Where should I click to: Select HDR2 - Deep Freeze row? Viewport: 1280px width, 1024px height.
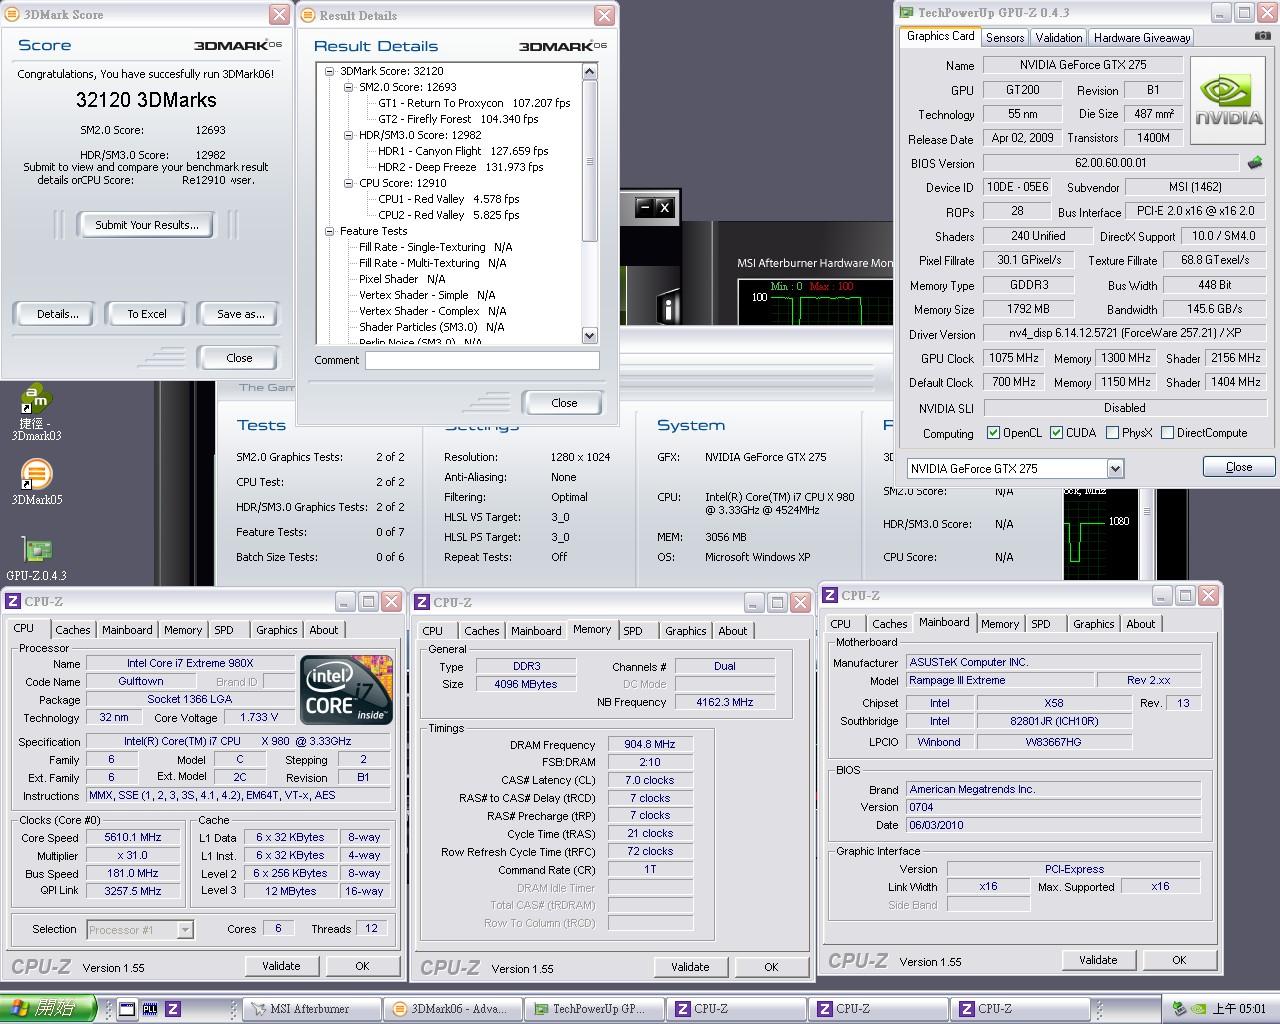[x=460, y=167]
